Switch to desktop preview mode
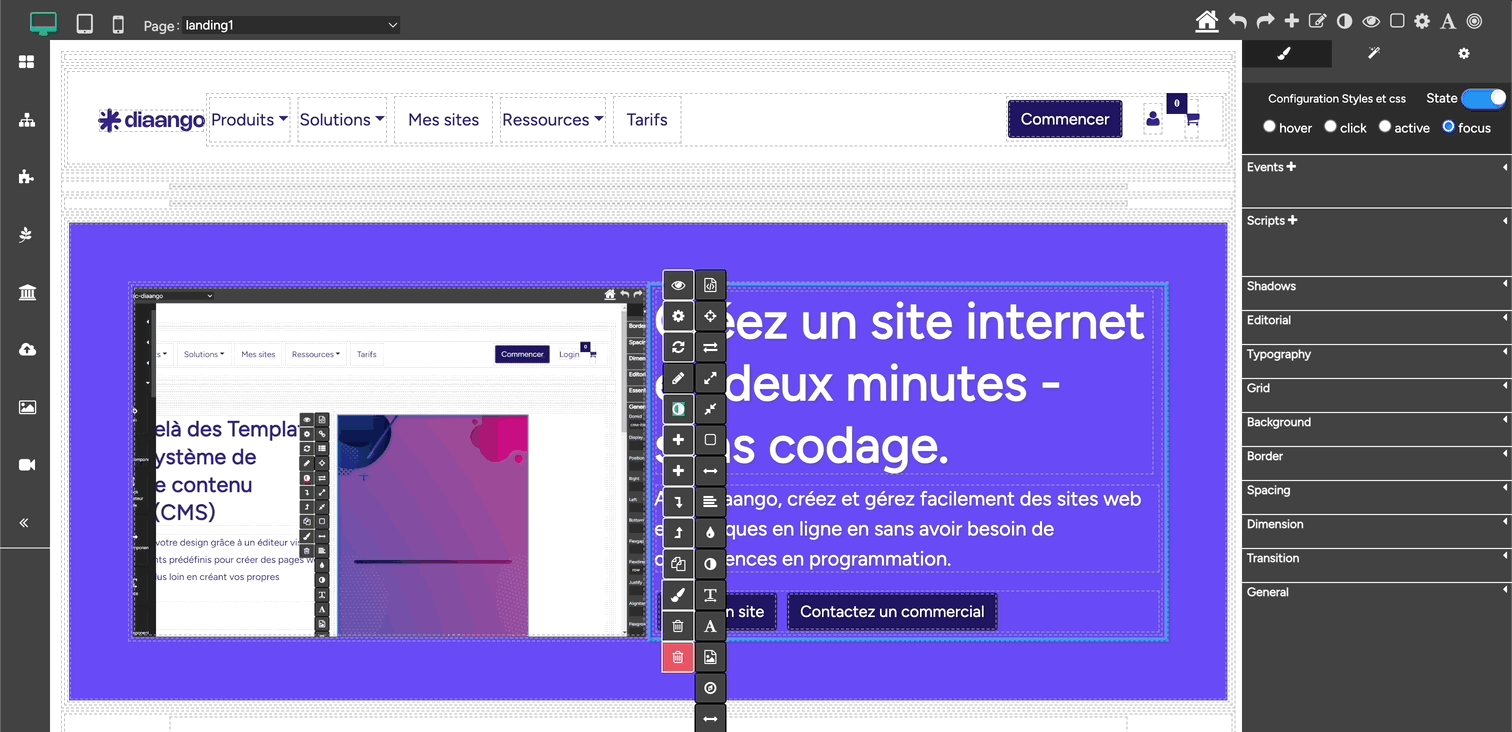1512x732 pixels. [43, 23]
